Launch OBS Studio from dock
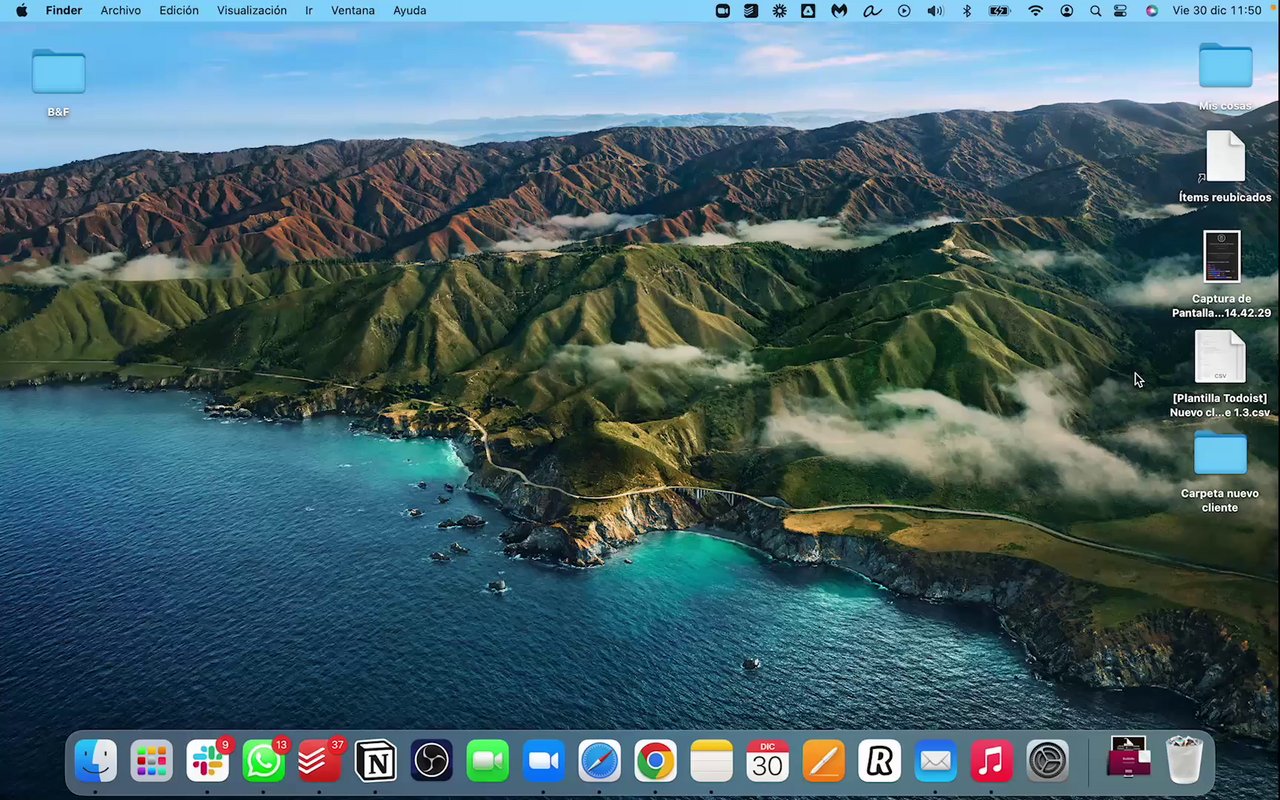1280x800 pixels. point(432,762)
